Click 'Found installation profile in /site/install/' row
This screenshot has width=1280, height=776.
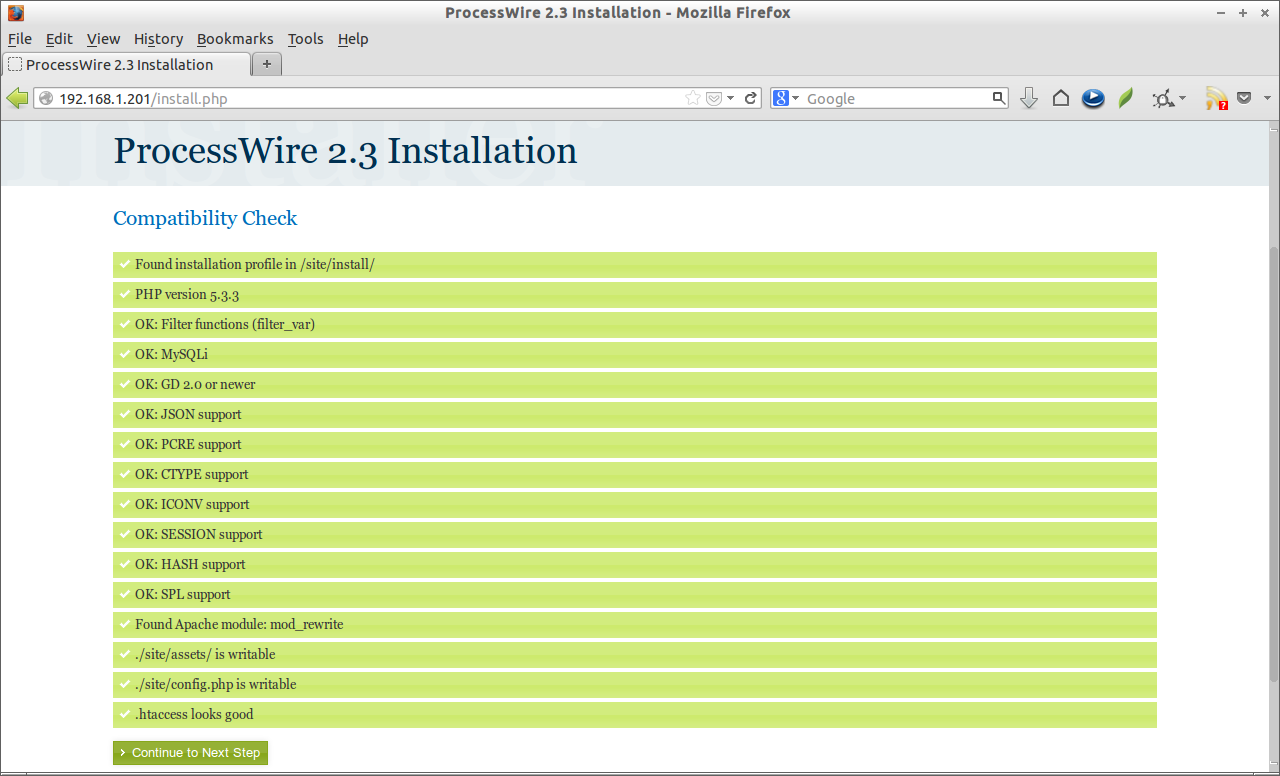point(635,264)
